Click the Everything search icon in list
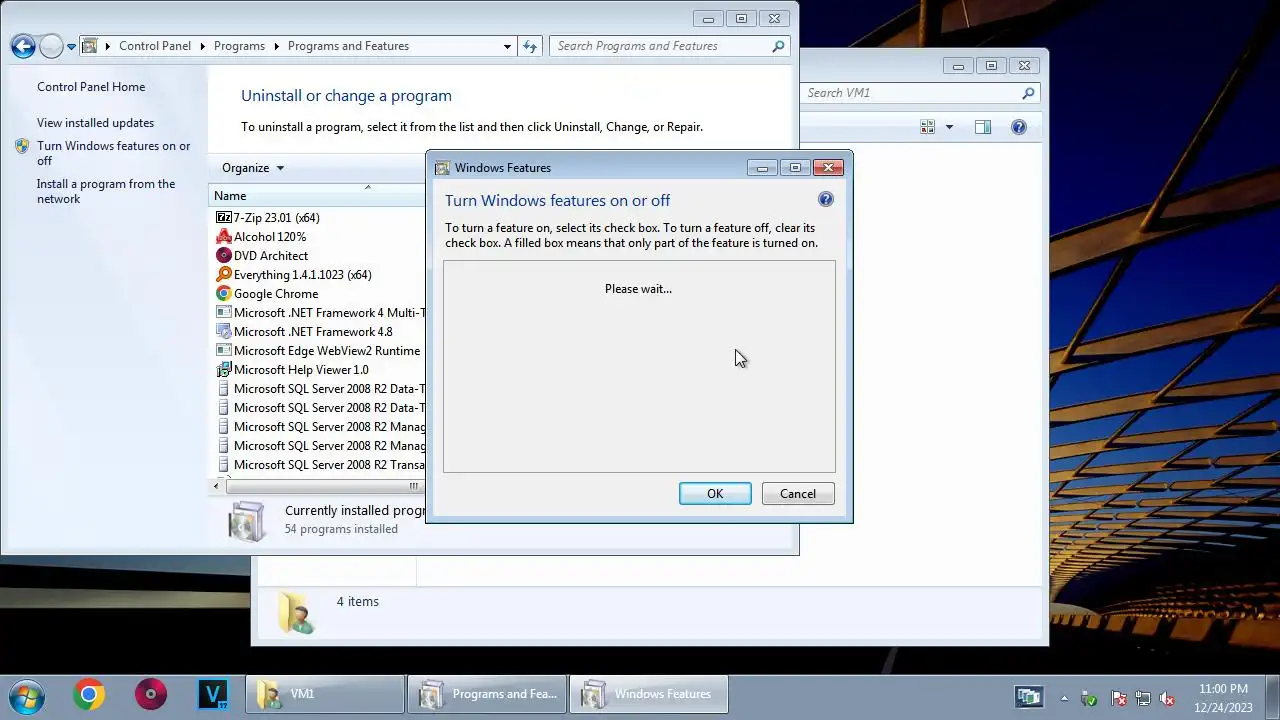 (x=224, y=275)
